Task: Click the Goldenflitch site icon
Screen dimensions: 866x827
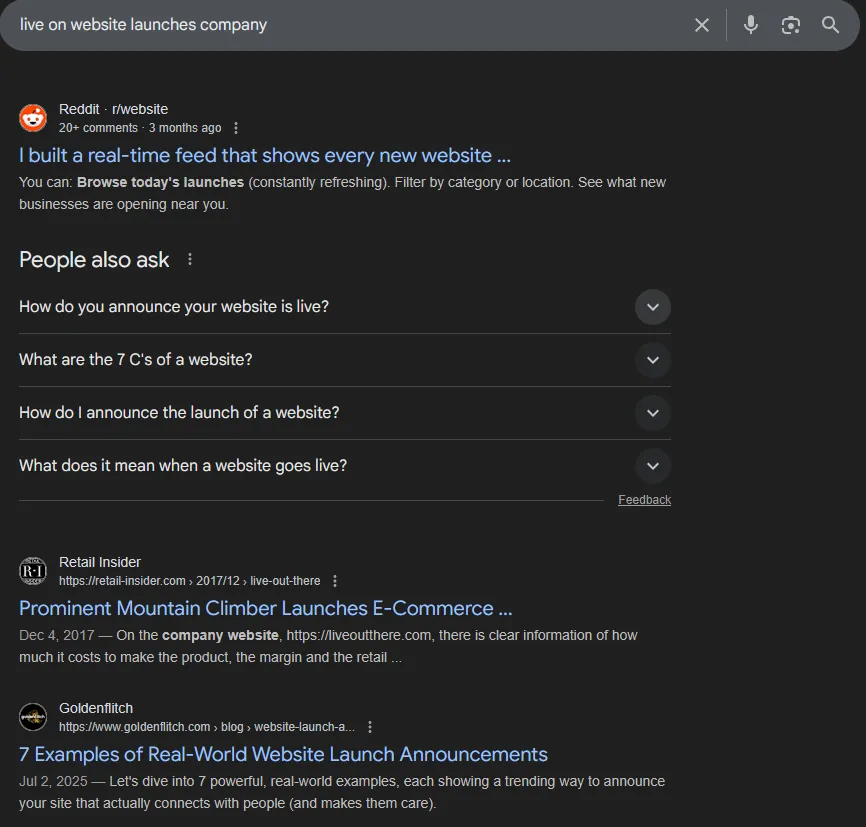Action: (x=33, y=717)
